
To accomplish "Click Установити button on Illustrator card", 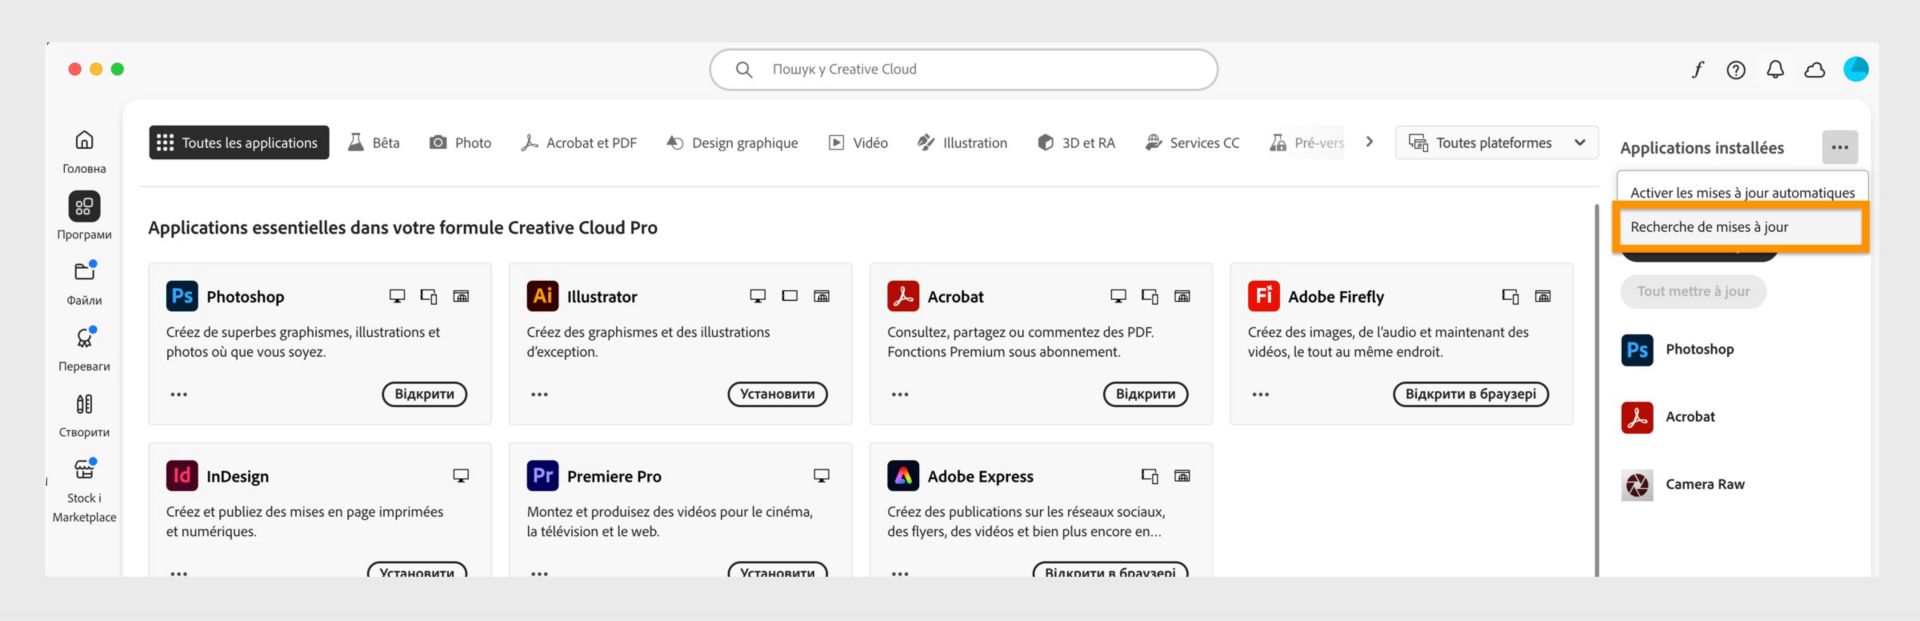I will 777,394.
